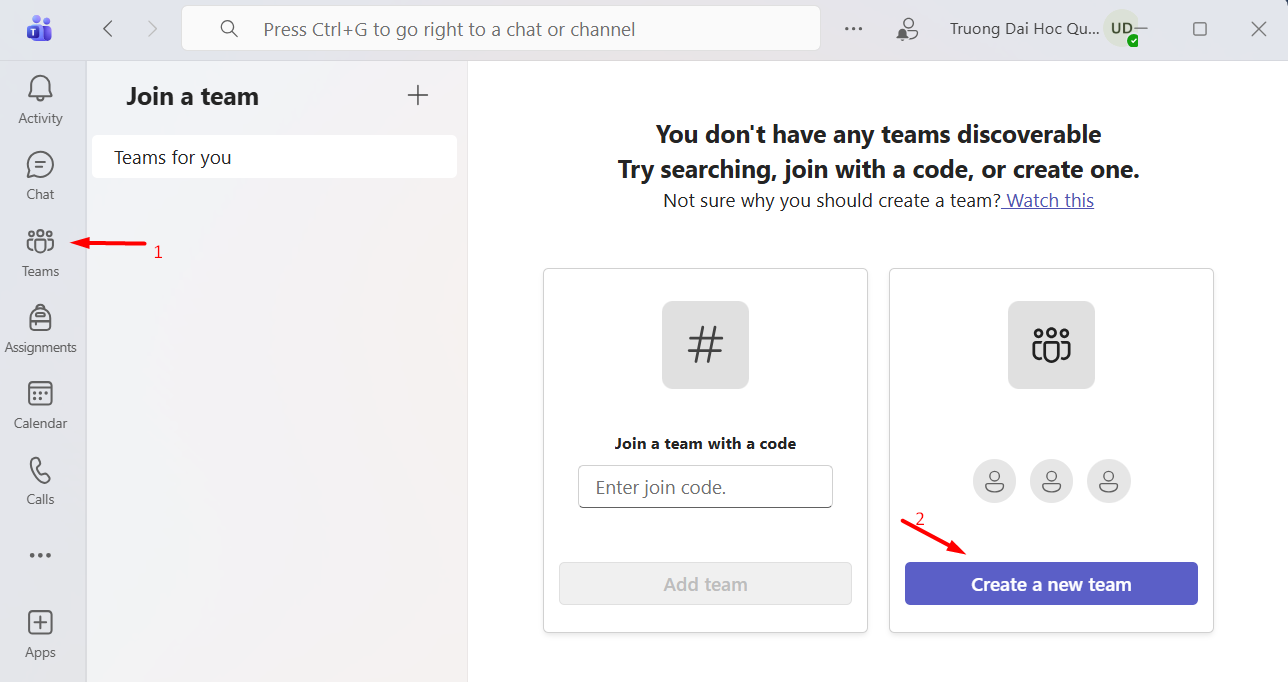The image size is (1288, 682).
Task: Expand more apps ellipsis in sidebar
Action: [40, 556]
